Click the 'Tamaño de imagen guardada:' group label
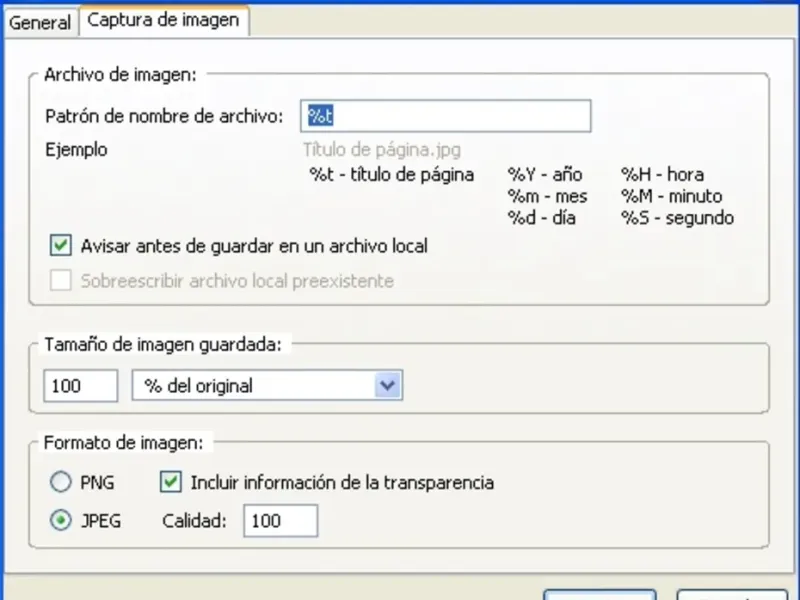Image resolution: width=800 pixels, height=600 pixels. click(x=163, y=344)
